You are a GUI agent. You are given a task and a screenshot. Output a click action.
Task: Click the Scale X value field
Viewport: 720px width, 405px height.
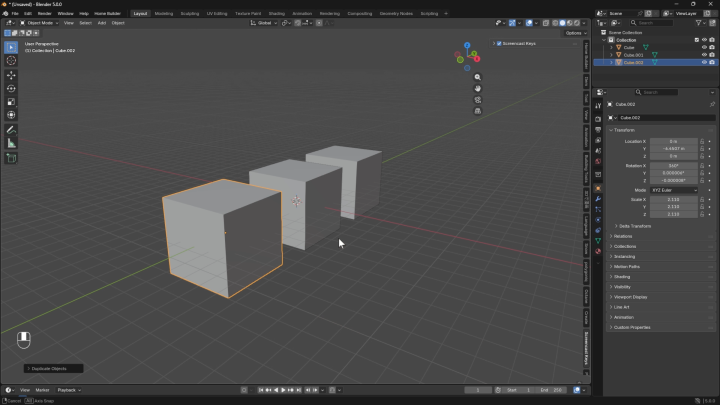pyautogui.click(x=674, y=199)
